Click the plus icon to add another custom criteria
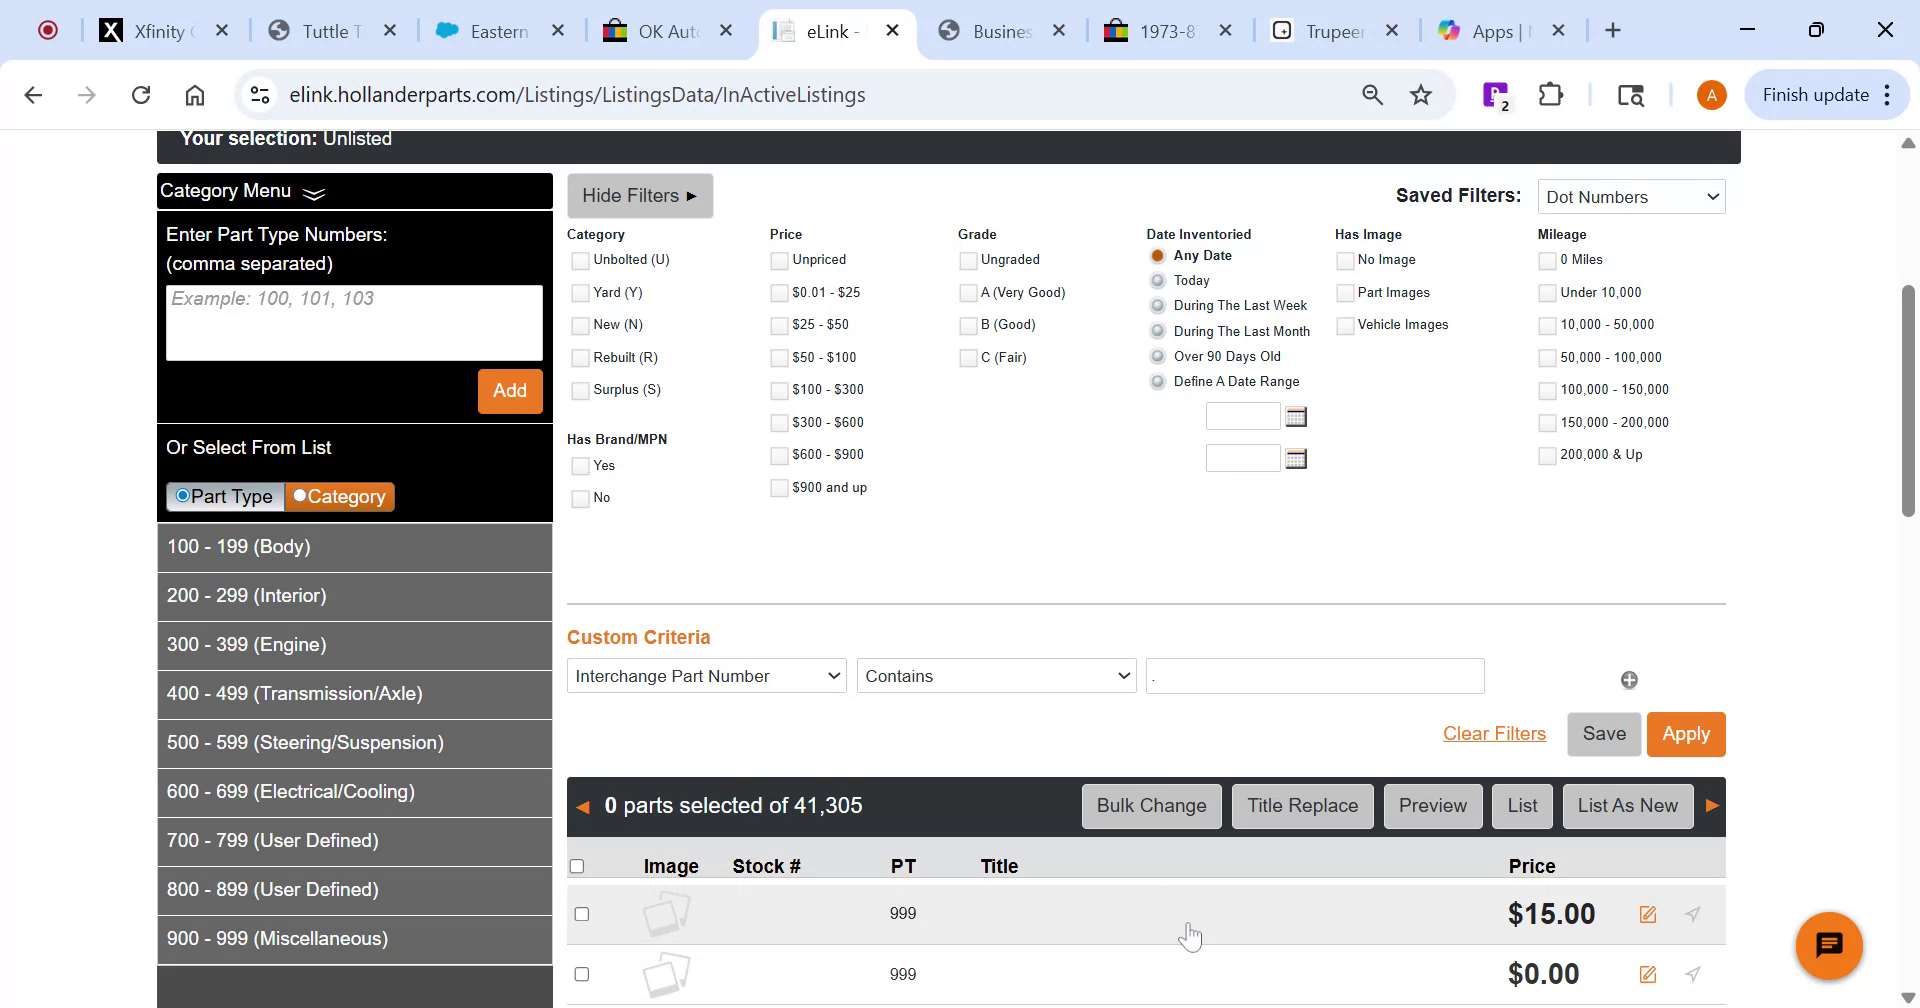This screenshot has height=1008, width=1920. (1629, 679)
